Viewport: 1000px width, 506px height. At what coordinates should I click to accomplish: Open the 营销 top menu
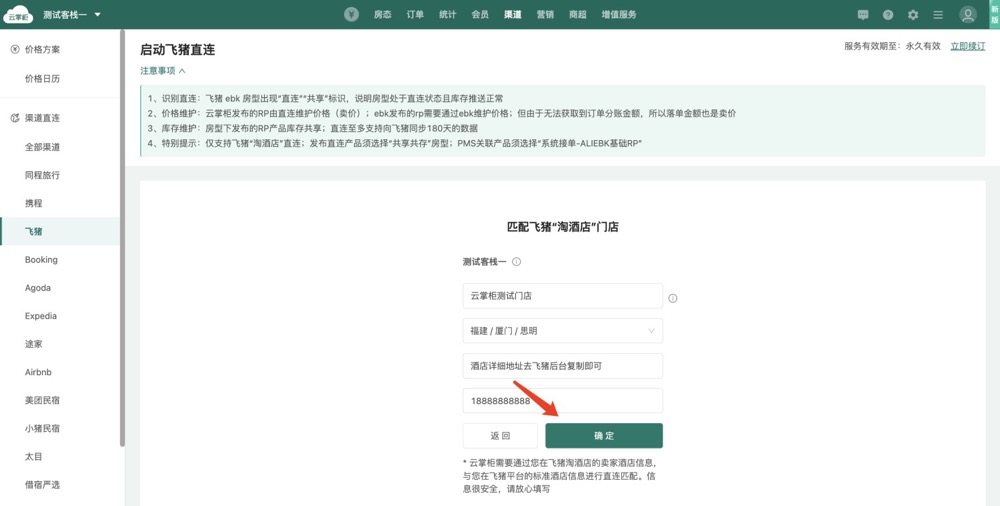pyautogui.click(x=545, y=15)
